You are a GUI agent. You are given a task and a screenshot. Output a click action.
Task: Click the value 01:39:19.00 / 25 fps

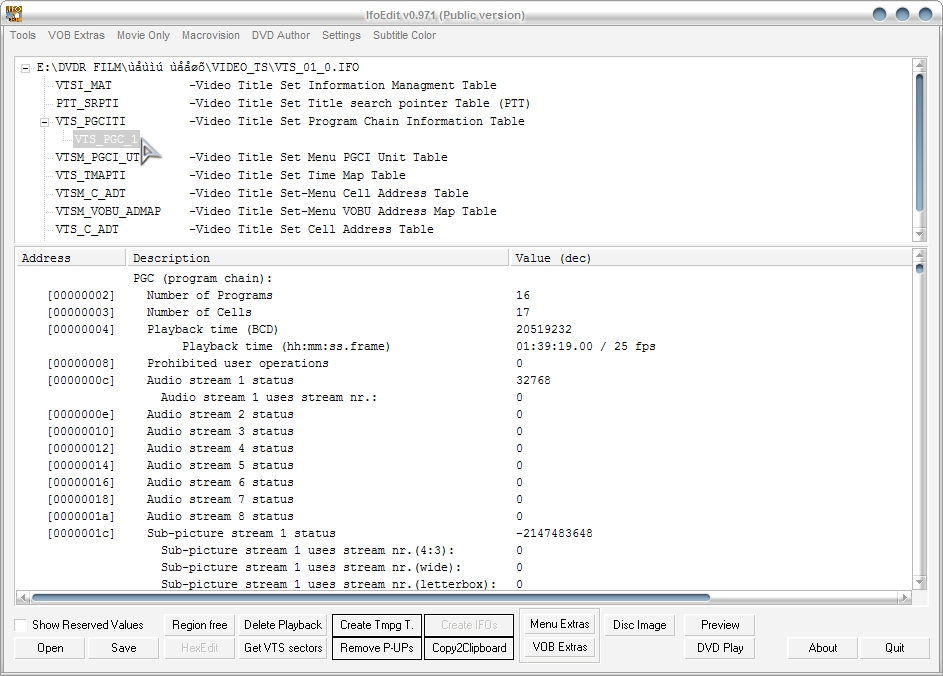point(586,346)
